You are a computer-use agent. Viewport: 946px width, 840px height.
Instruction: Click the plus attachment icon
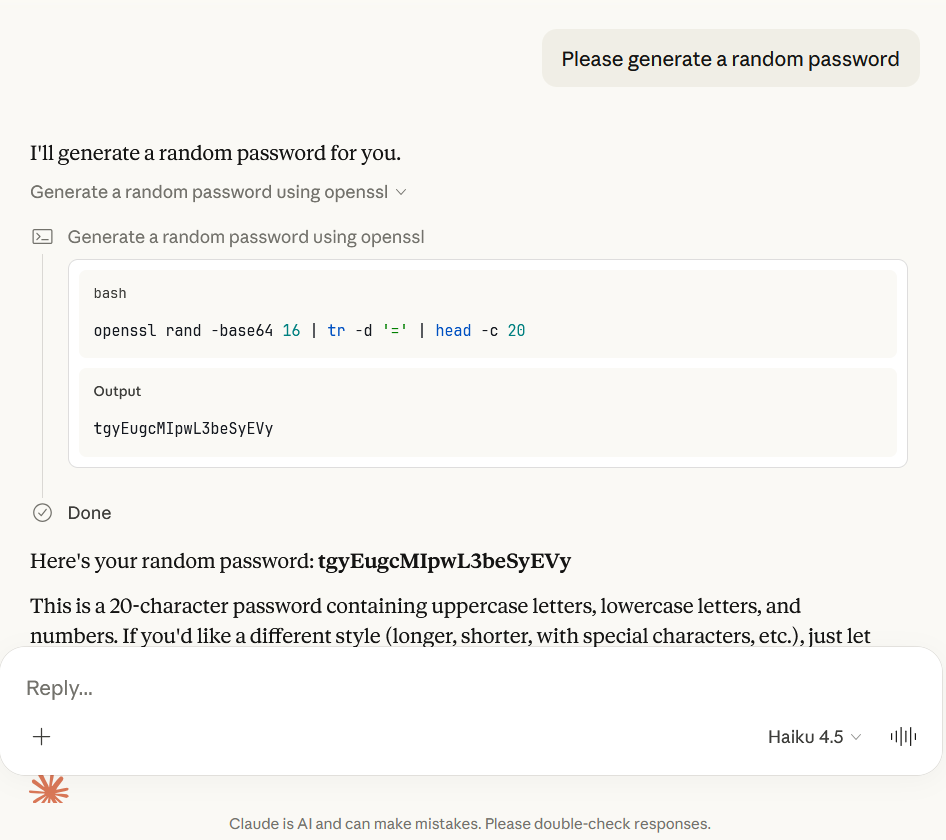click(42, 737)
